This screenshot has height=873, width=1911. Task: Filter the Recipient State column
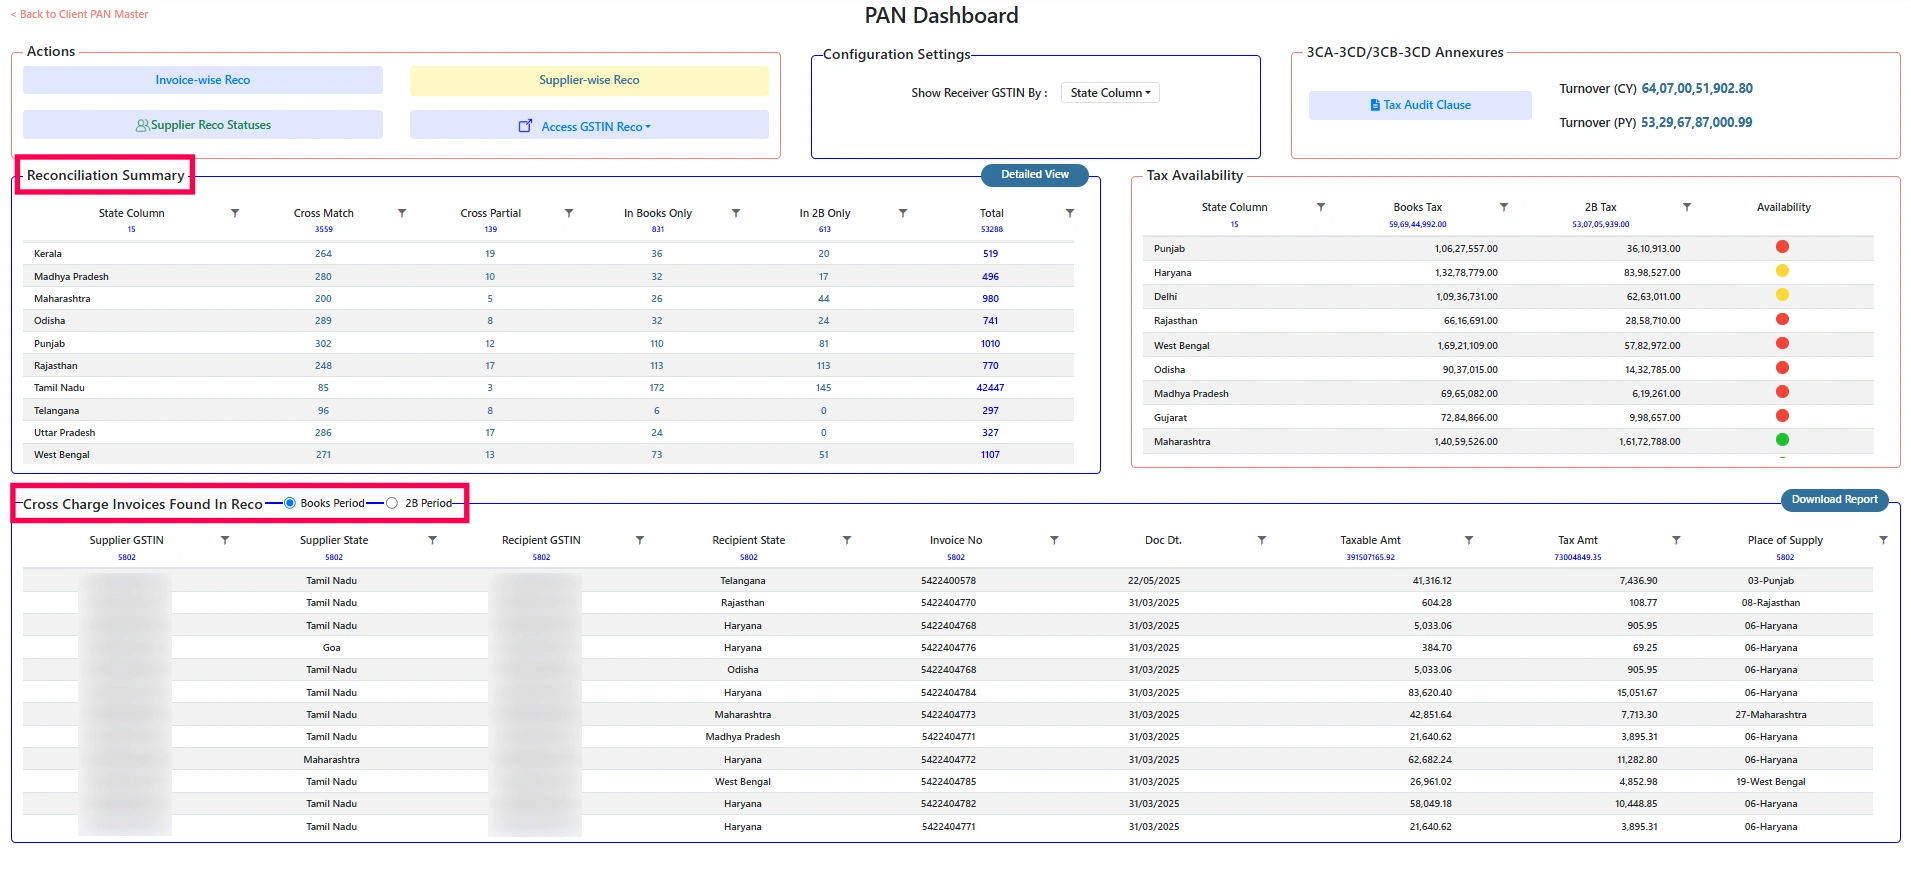tap(847, 540)
